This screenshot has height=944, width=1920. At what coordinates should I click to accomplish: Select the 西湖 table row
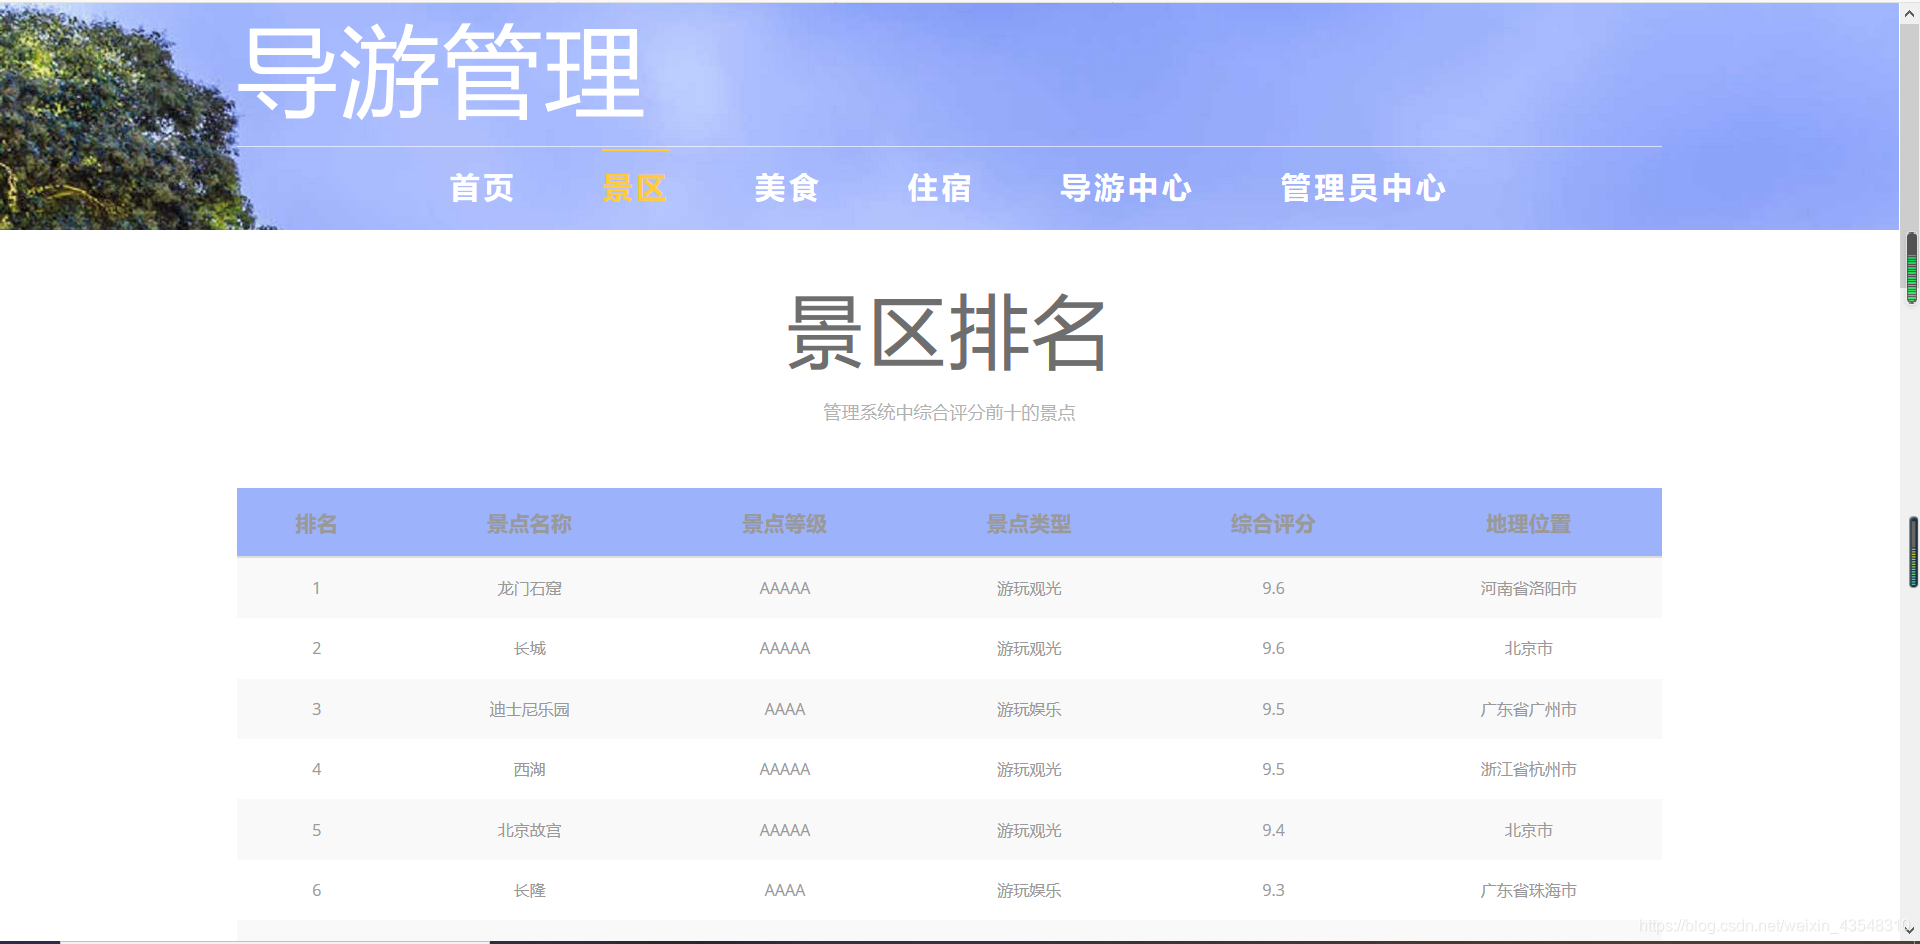(x=529, y=769)
